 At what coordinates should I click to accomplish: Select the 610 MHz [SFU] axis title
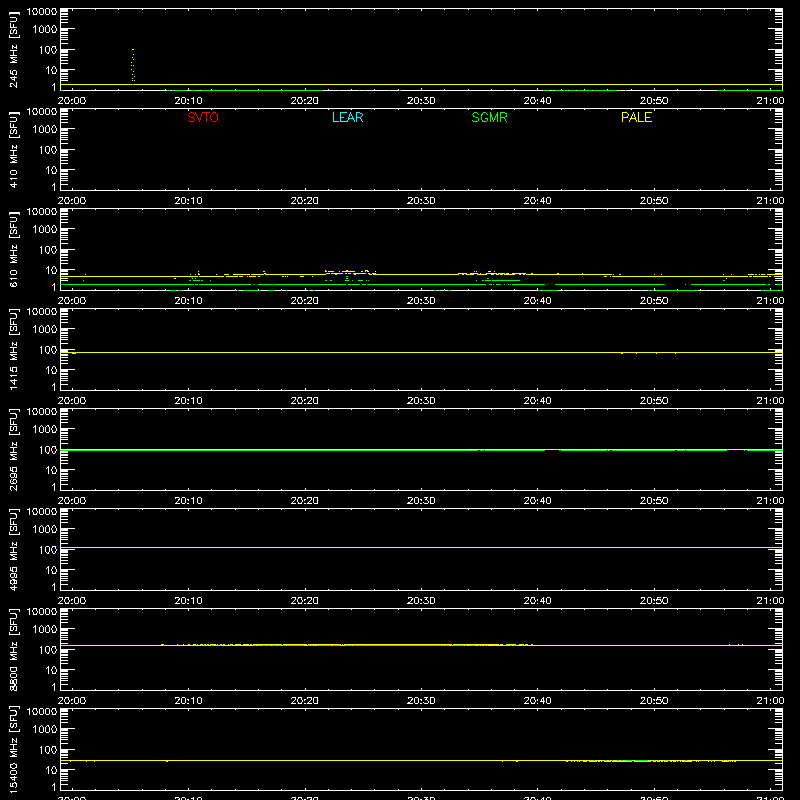13,249
